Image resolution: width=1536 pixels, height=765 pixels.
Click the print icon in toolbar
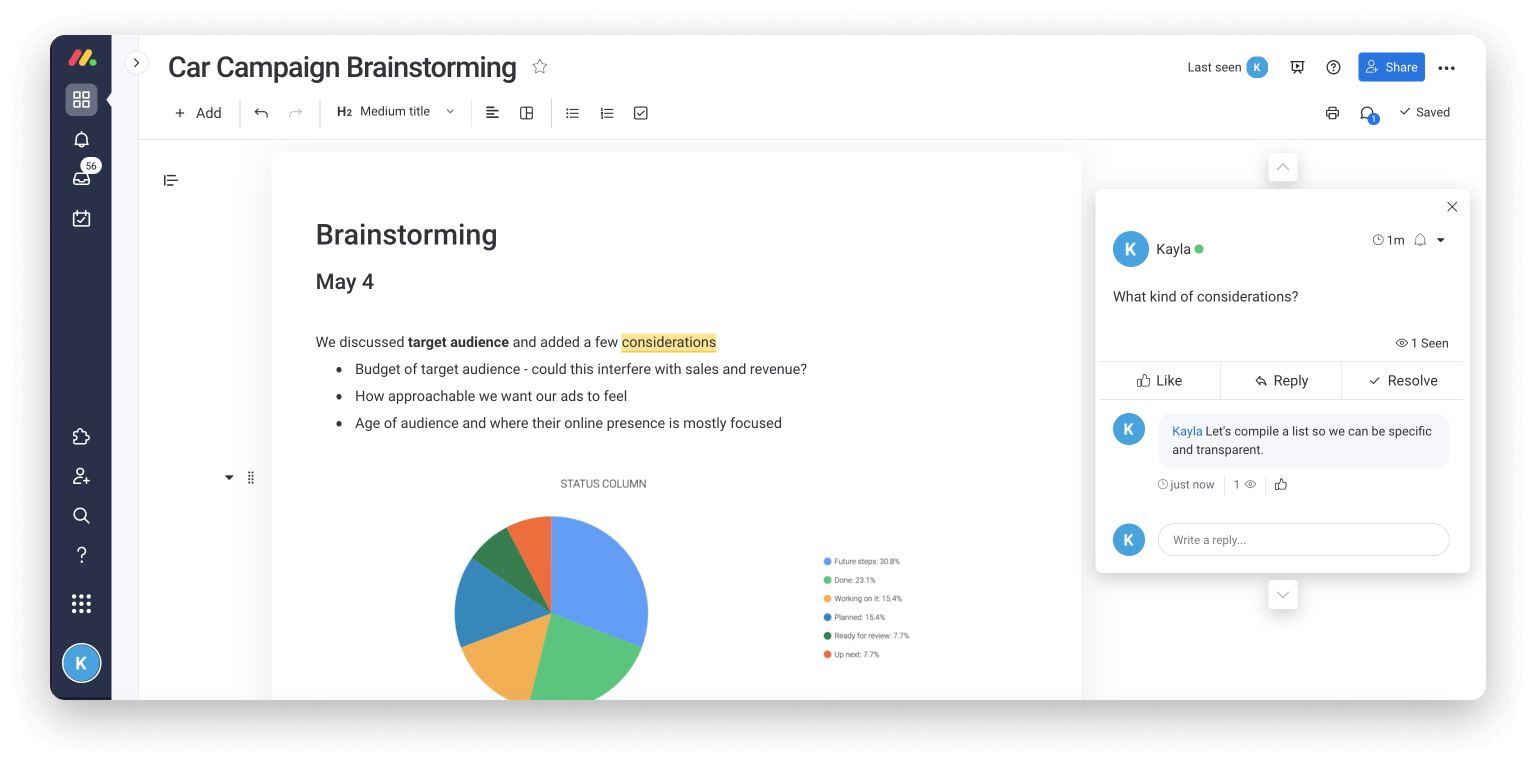click(1332, 113)
